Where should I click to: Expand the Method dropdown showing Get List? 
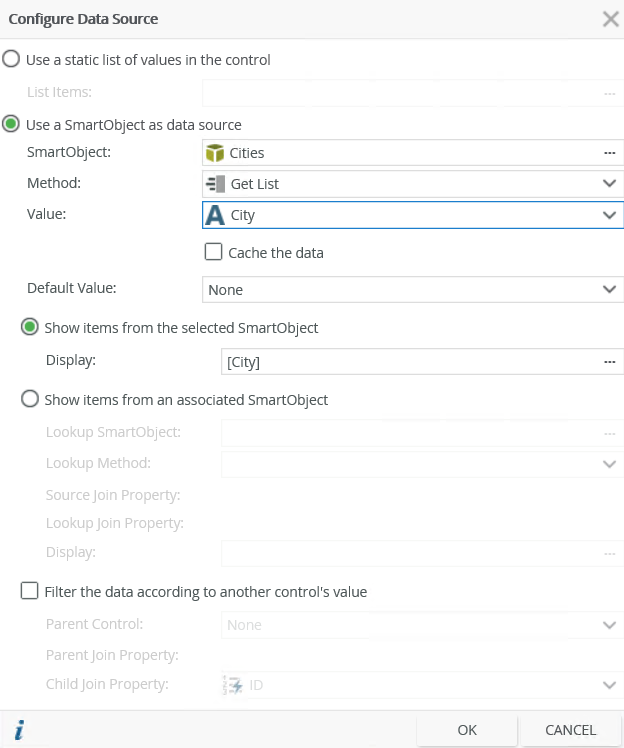[608, 184]
